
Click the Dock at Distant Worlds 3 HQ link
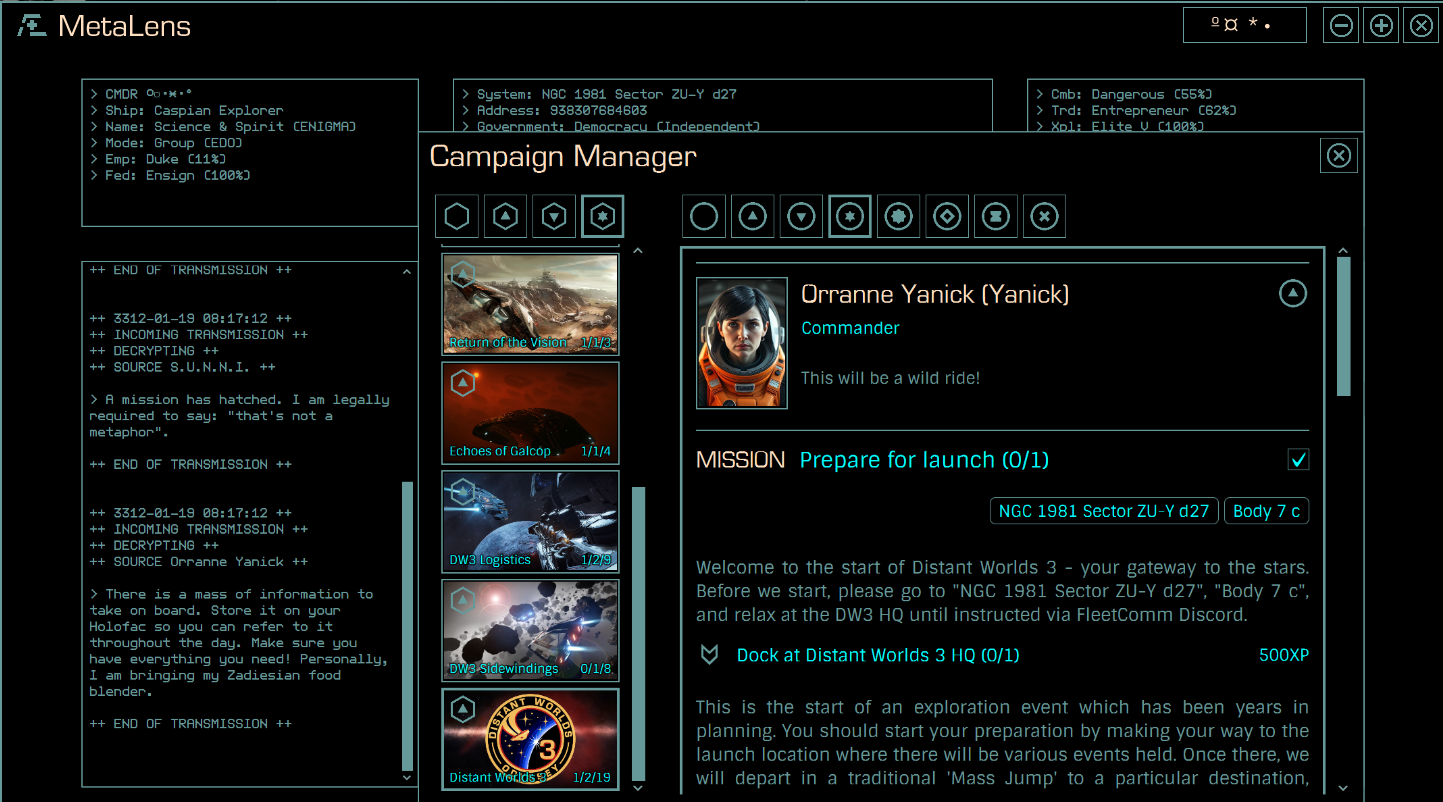878,655
